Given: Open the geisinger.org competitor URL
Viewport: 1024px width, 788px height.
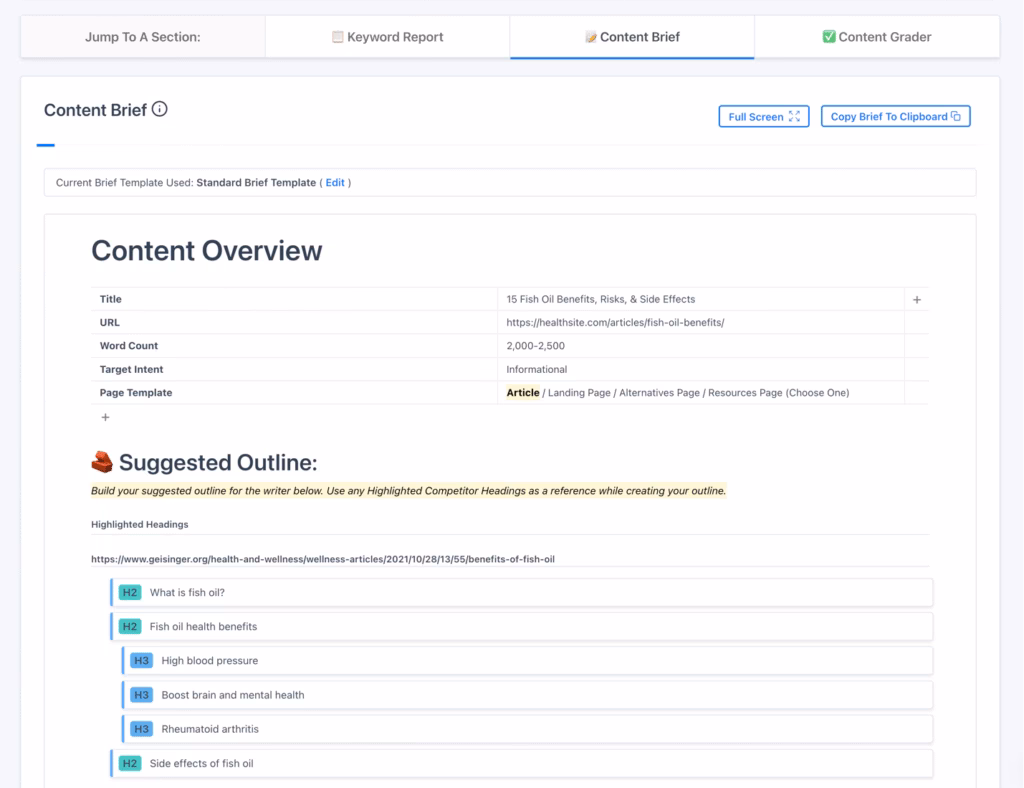Looking at the screenshot, I should click(x=322, y=559).
